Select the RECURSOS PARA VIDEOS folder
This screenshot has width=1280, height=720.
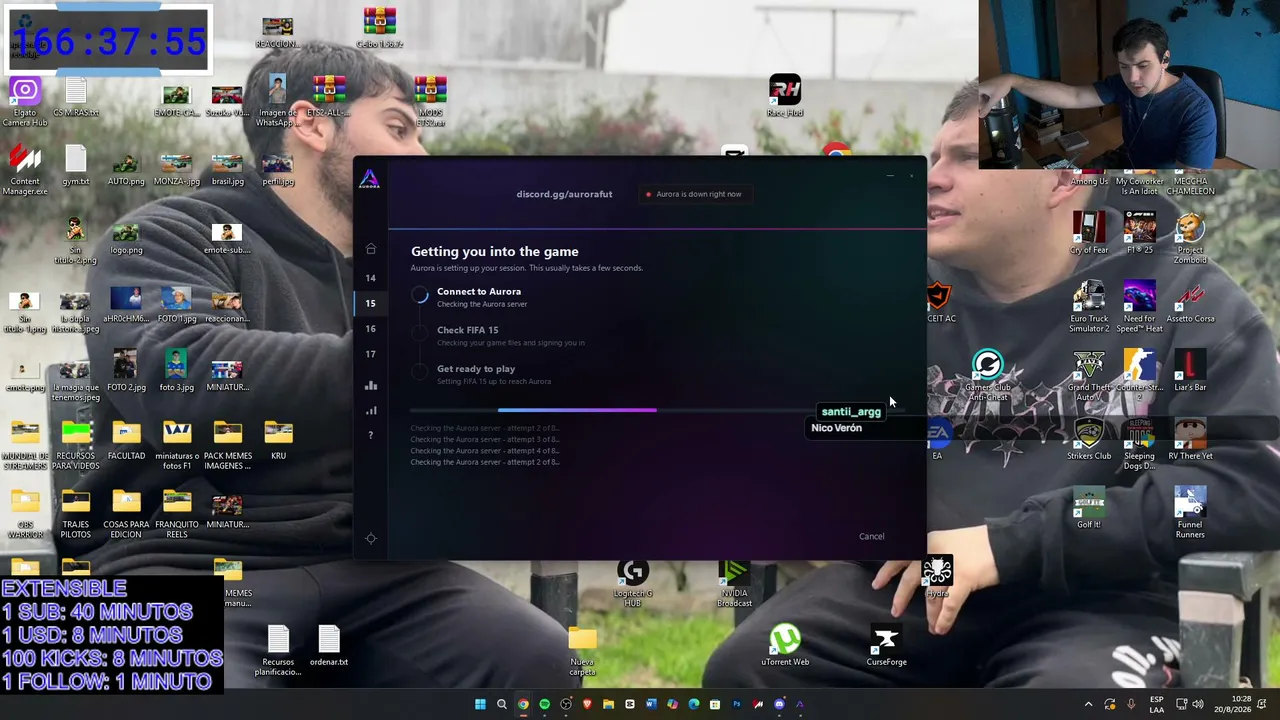point(76,445)
